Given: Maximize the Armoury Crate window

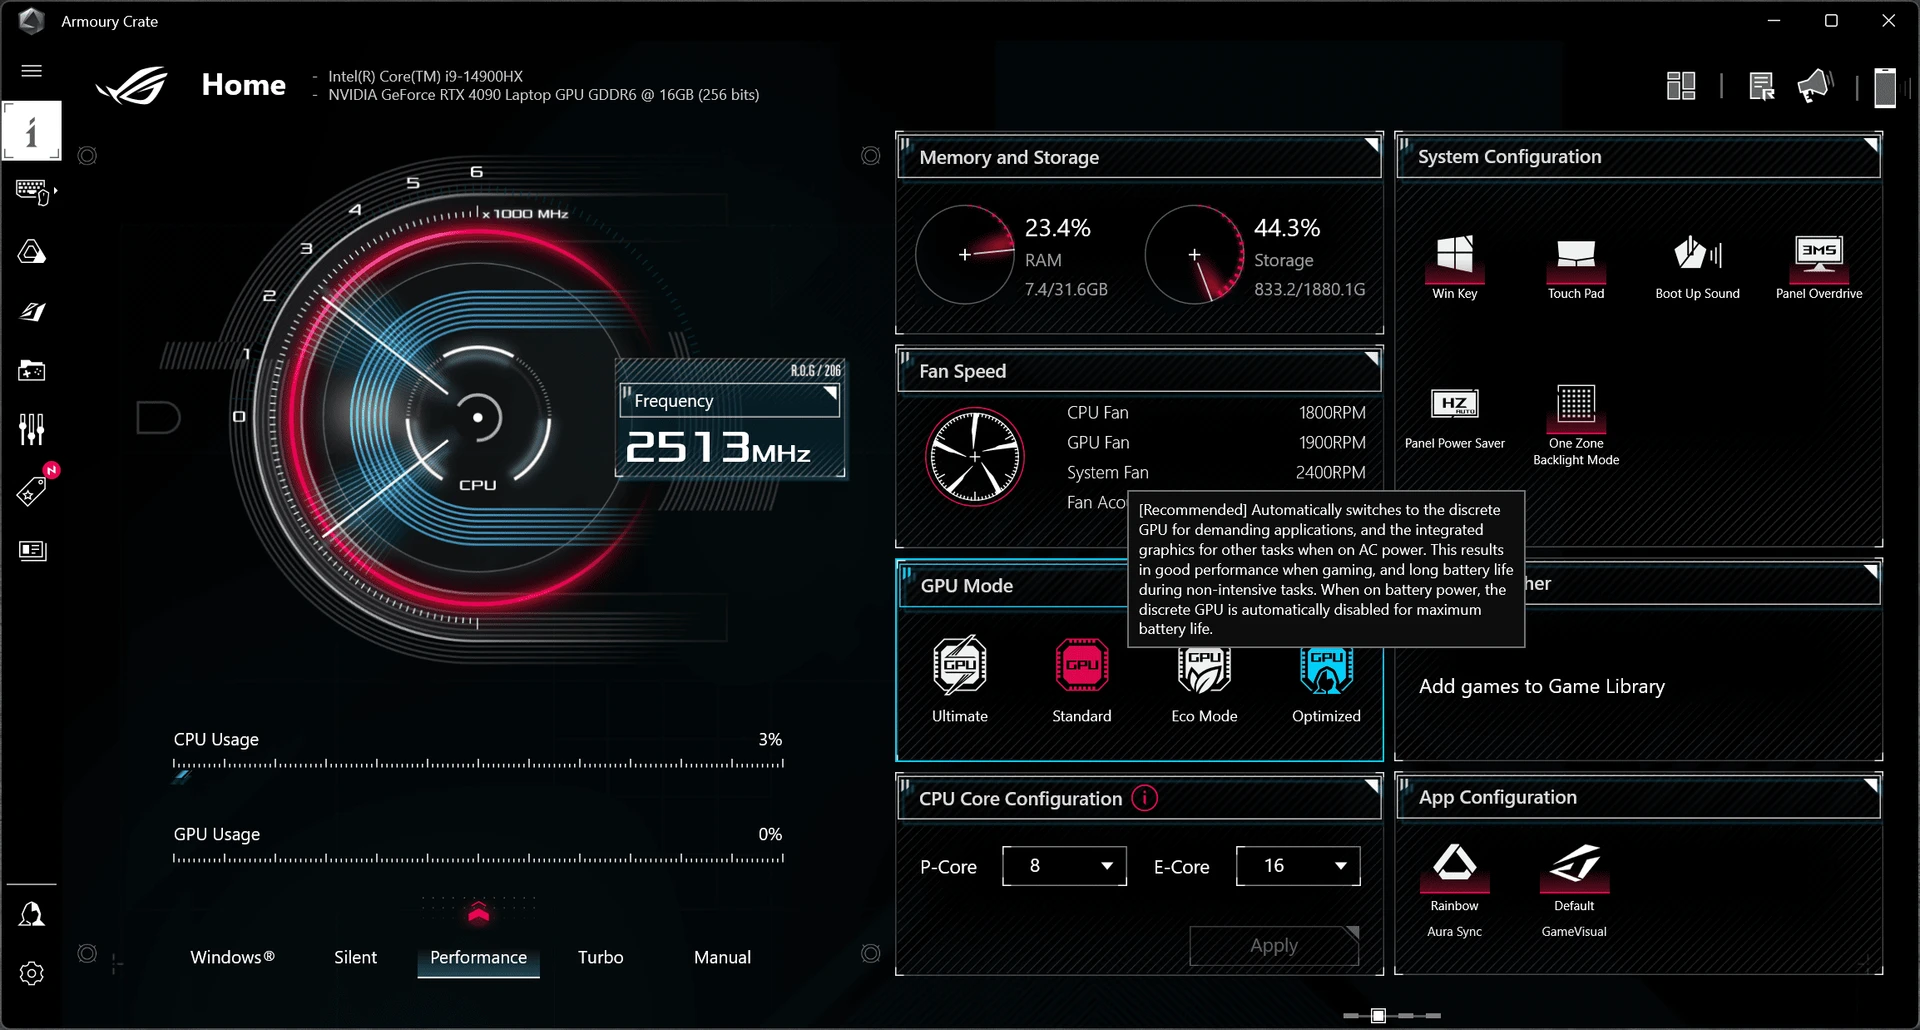Looking at the screenshot, I should coord(1831,20).
